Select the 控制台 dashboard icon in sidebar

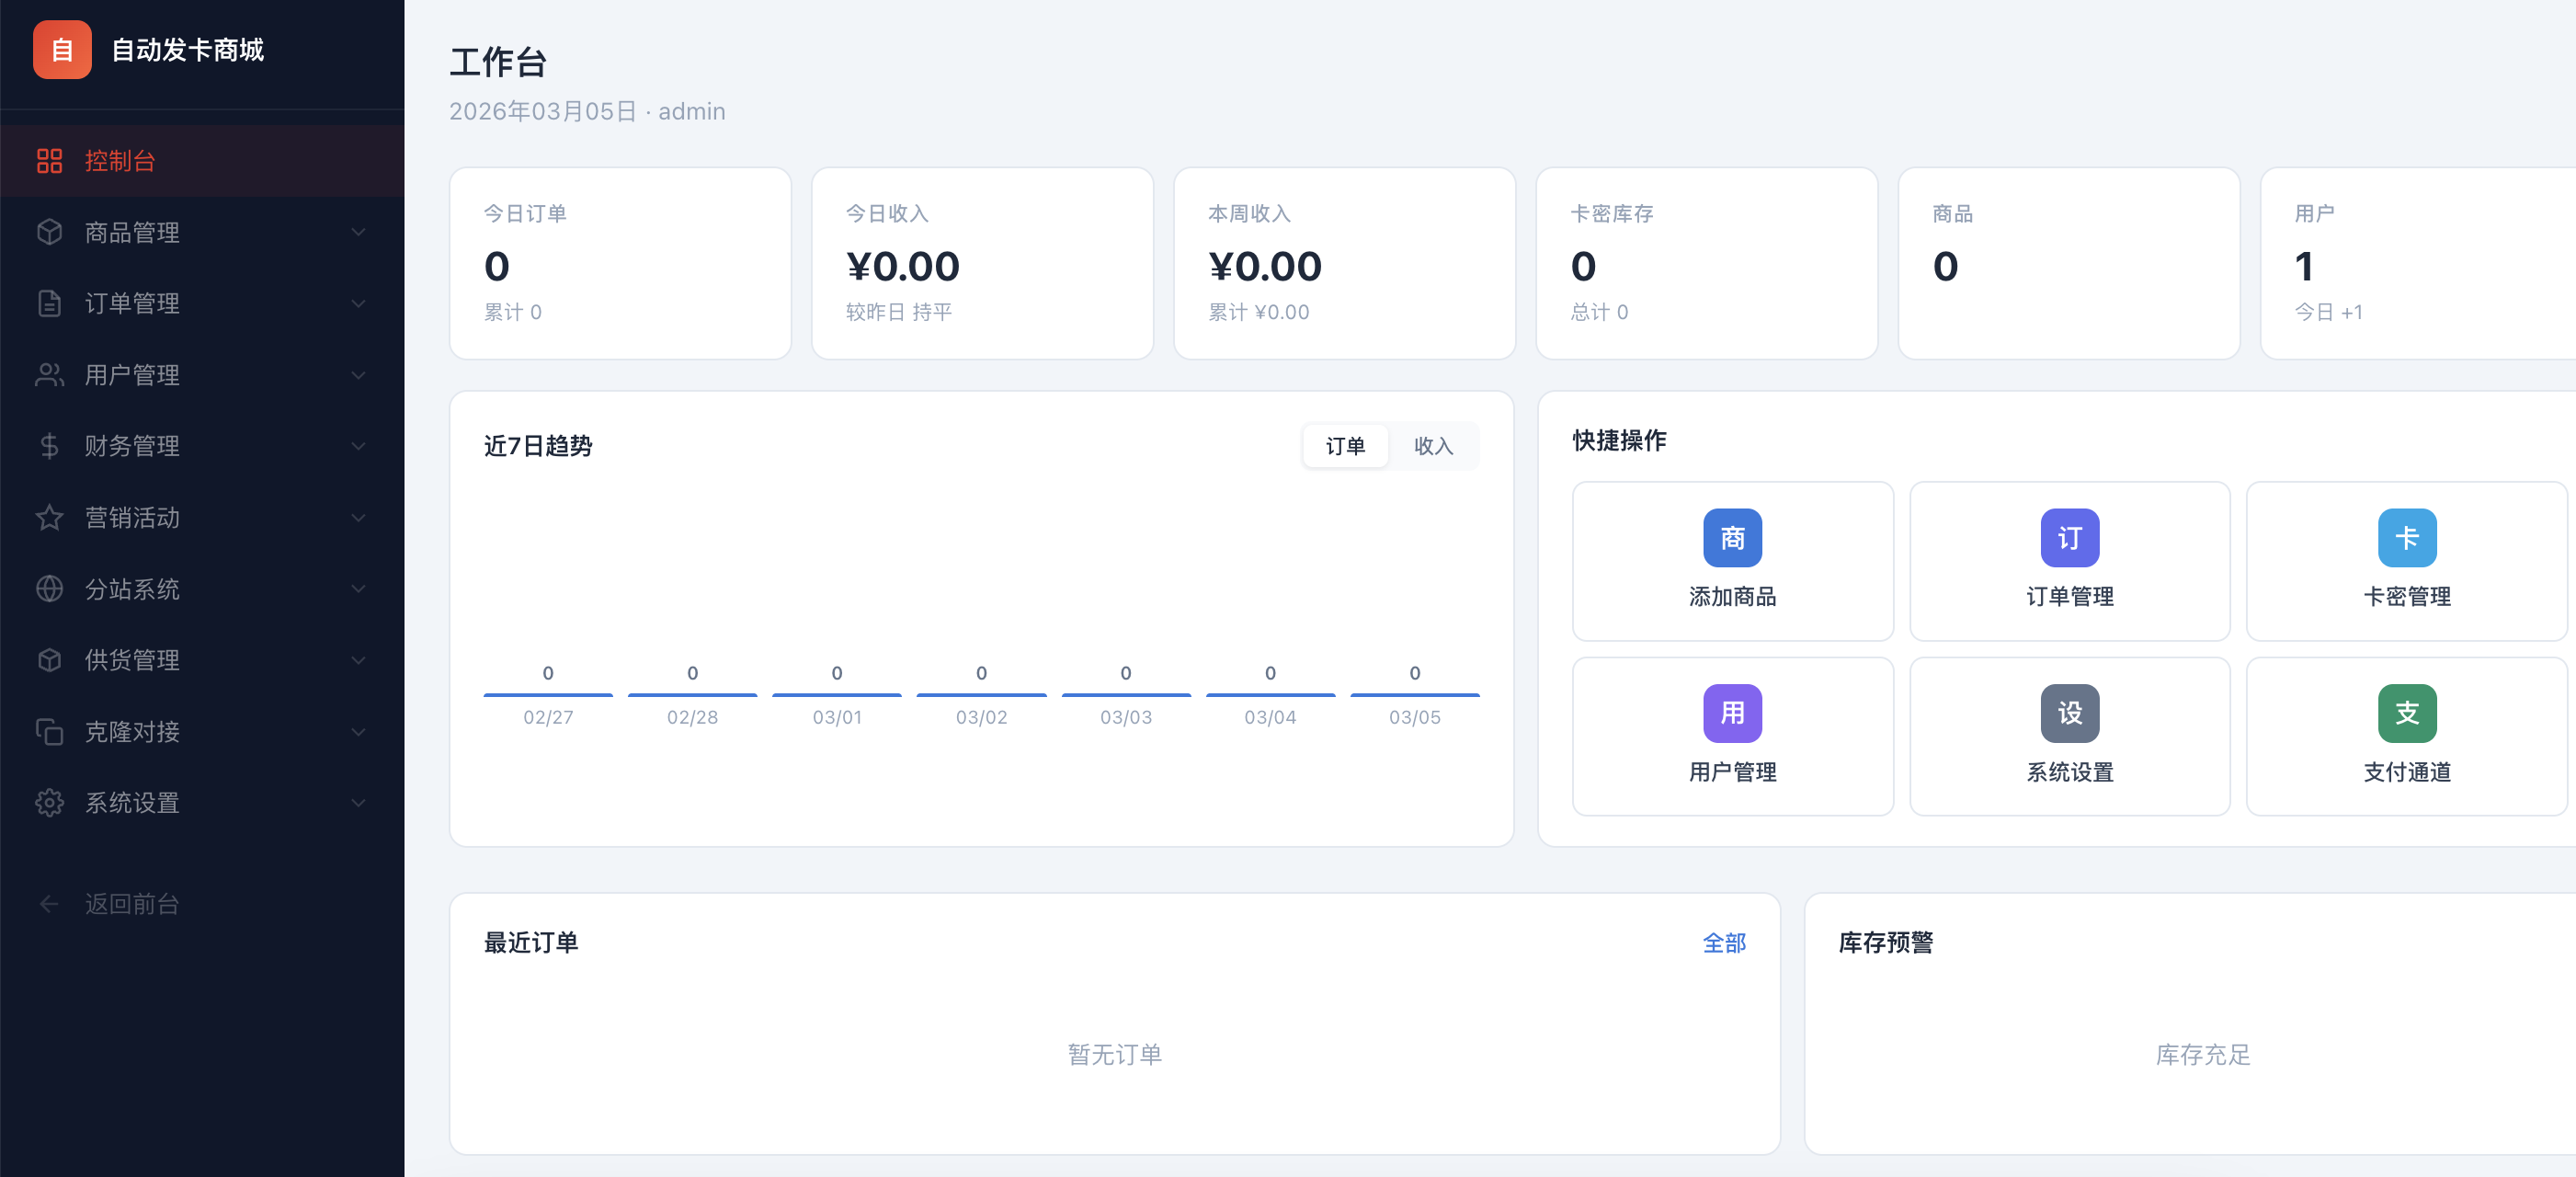49,160
